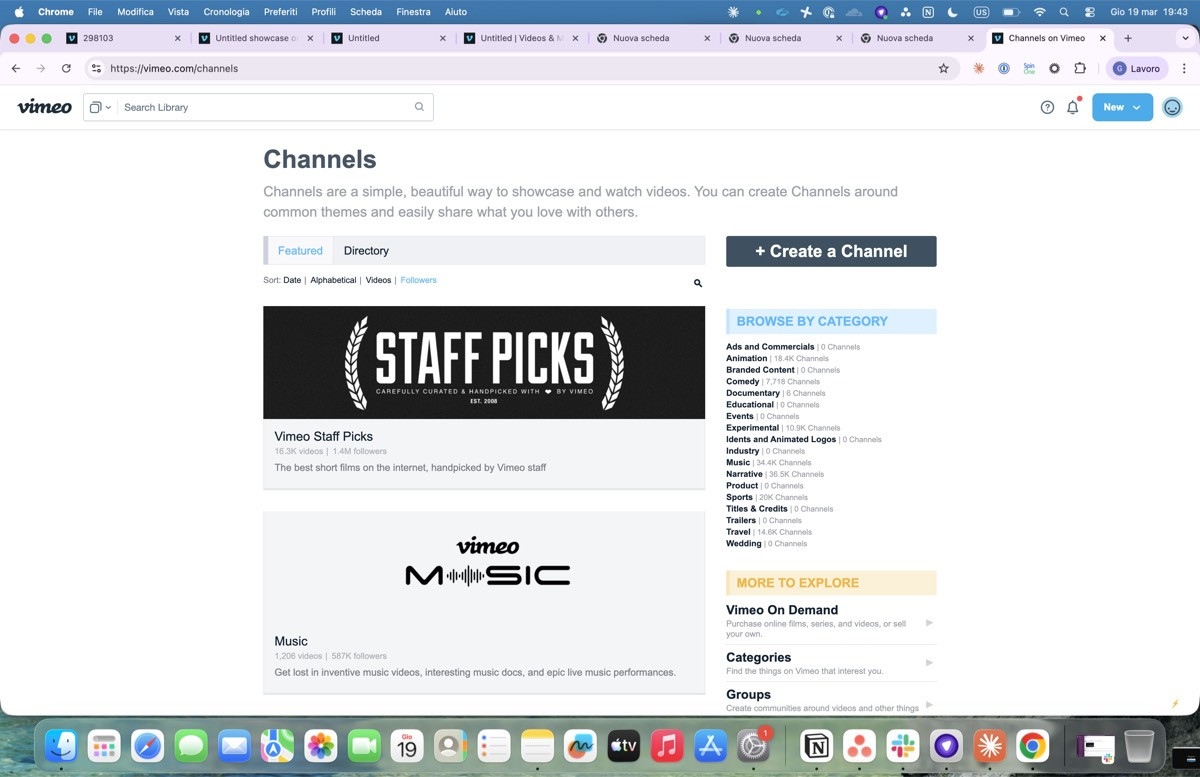This screenshot has height=777, width=1200.
Task: Open the App Store in the Dock
Action: click(710, 745)
